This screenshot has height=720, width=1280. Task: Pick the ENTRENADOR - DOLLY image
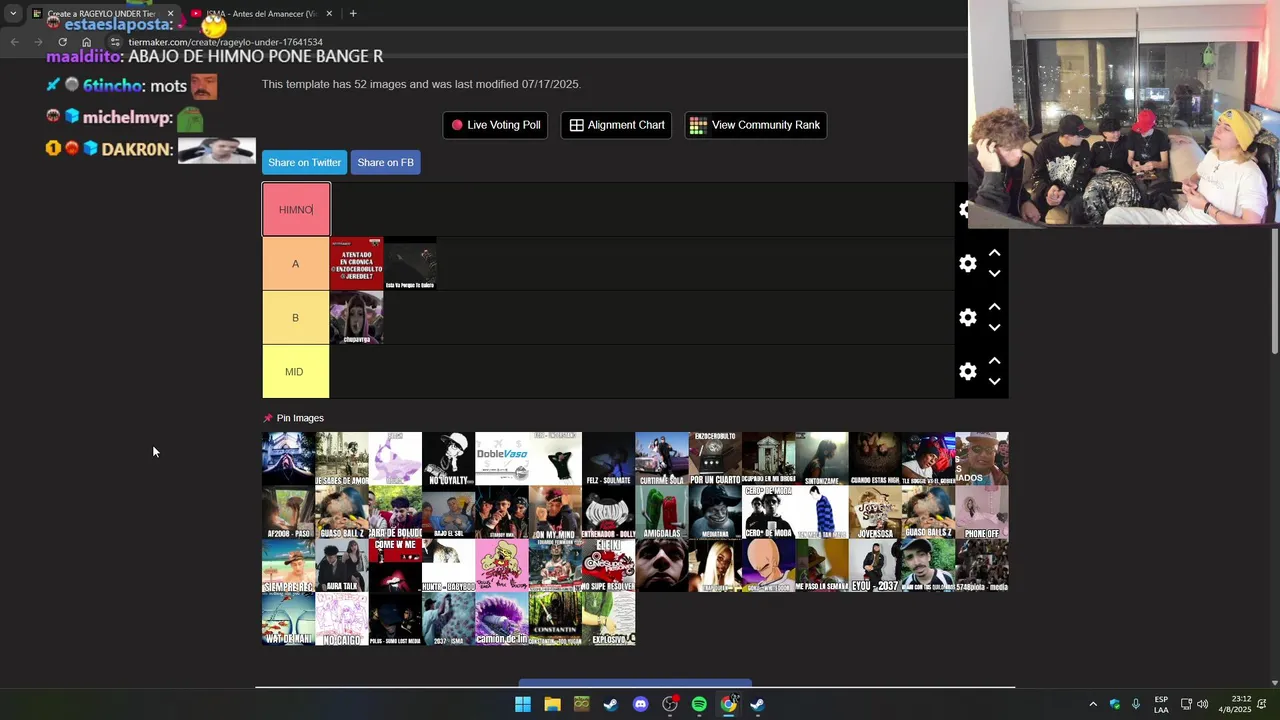click(x=608, y=512)
